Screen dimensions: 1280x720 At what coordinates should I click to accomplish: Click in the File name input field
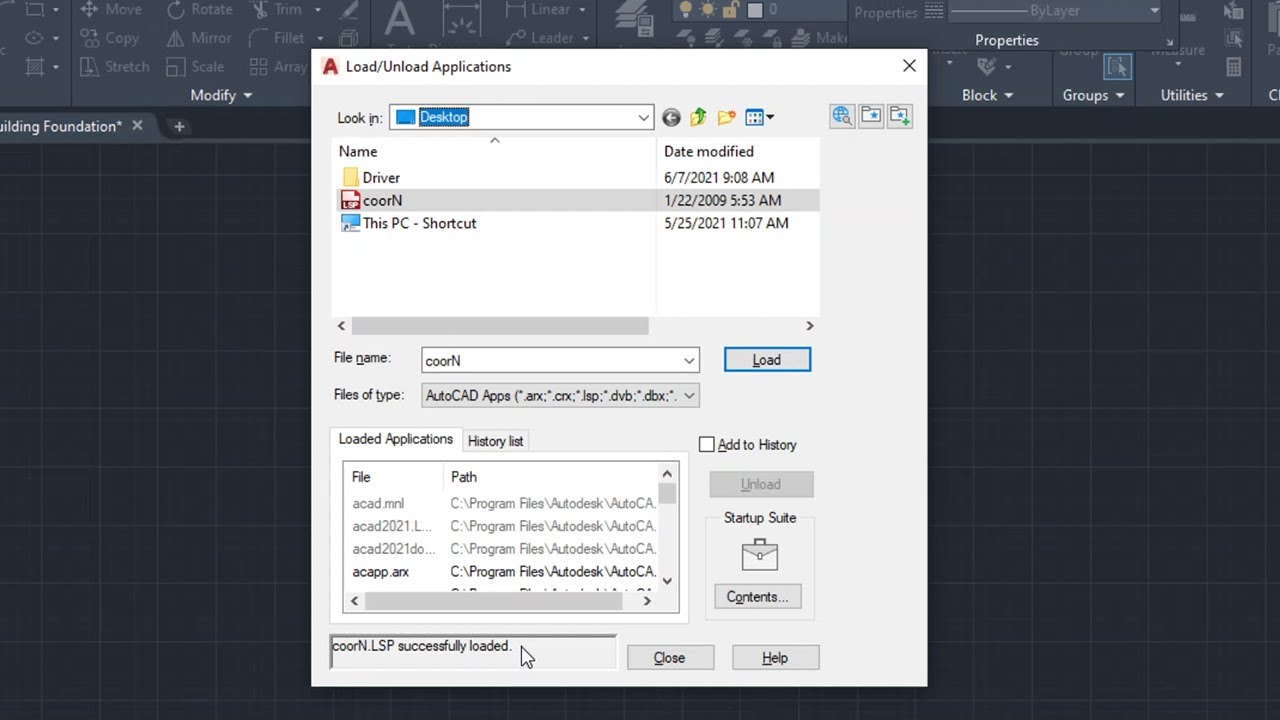pyautogui.click(x=551, y=361)
